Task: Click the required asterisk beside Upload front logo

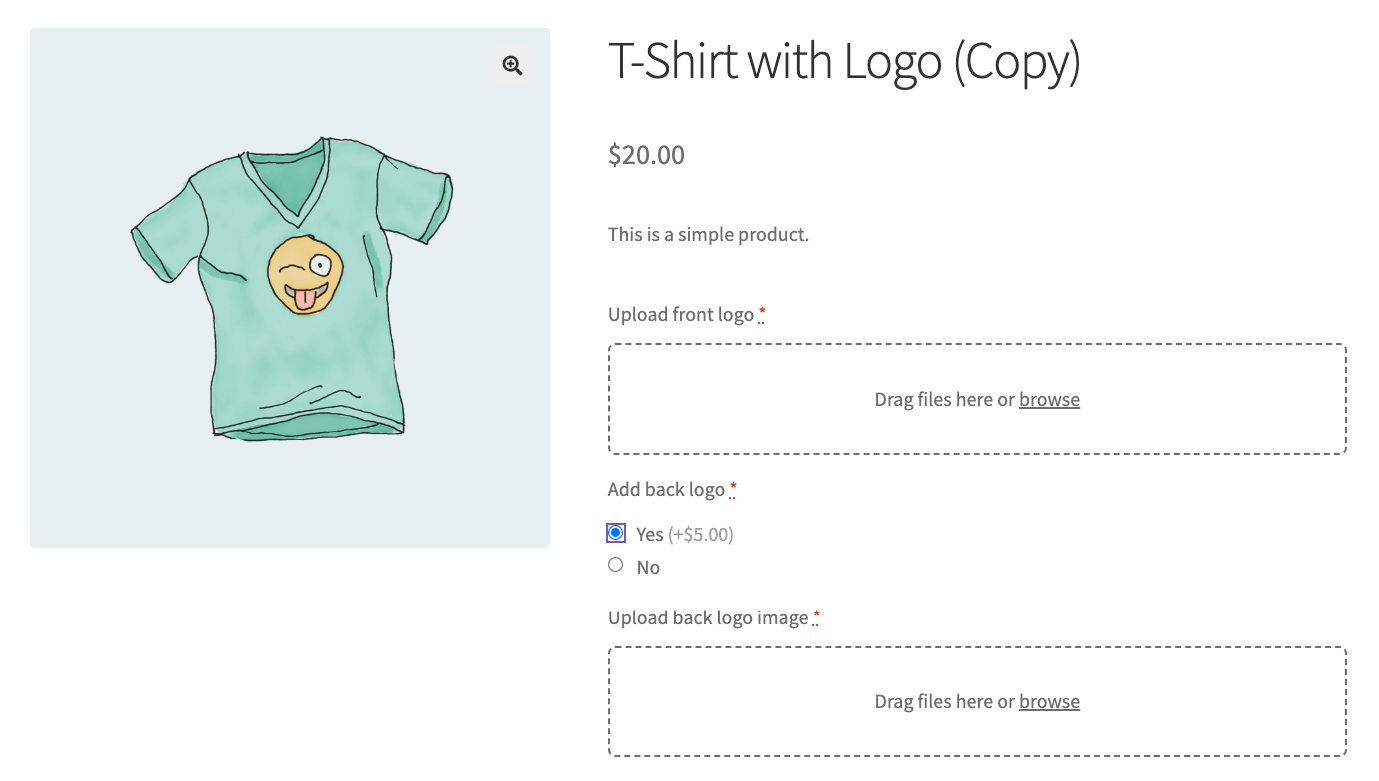Action: [x=762, y=315]
